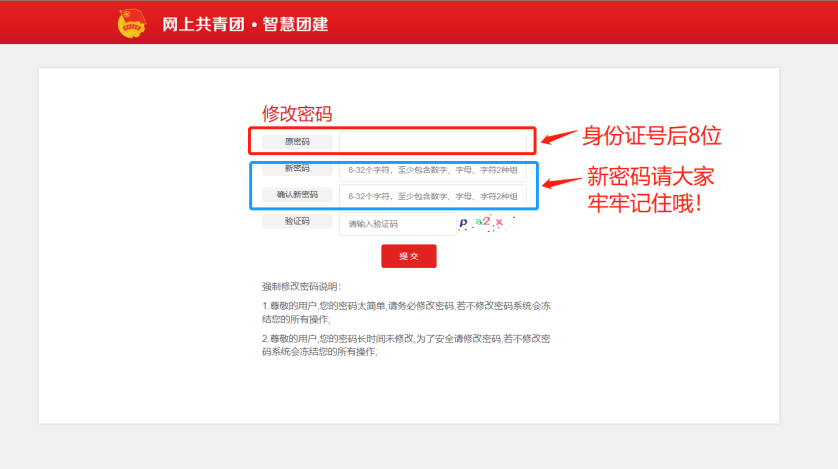The height and width of the screenshot is (469, 838).
Task: Click the 身份证号后8位 annotation text
Action: 652,135
